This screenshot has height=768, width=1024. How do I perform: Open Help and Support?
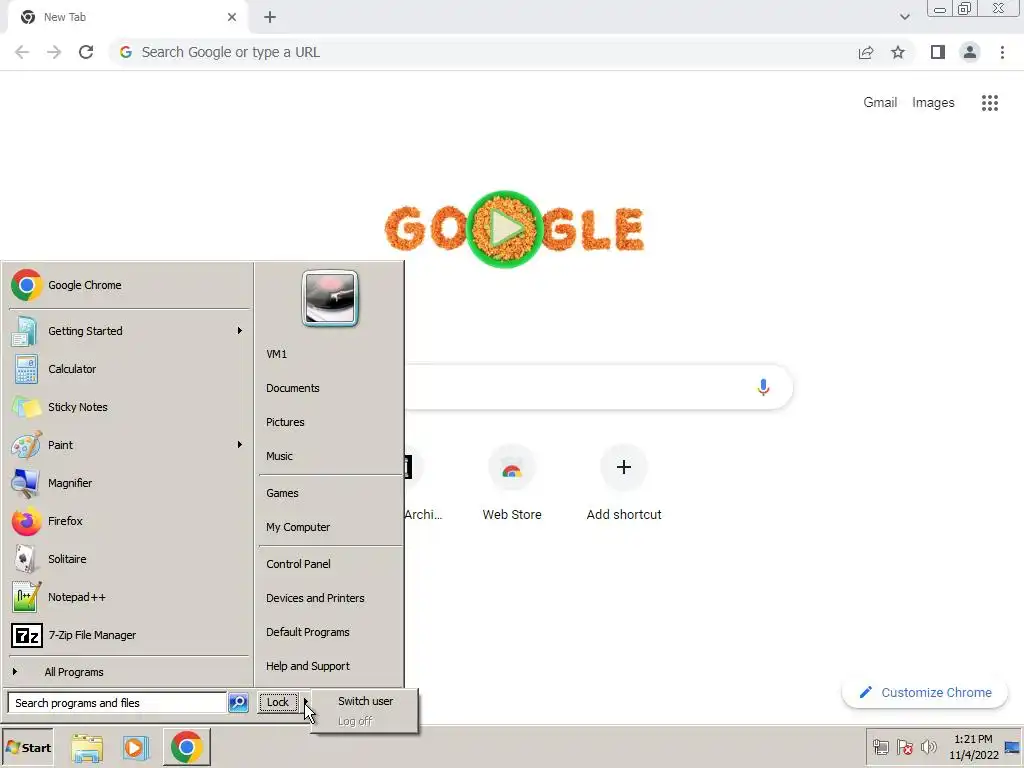click(330, 666)
